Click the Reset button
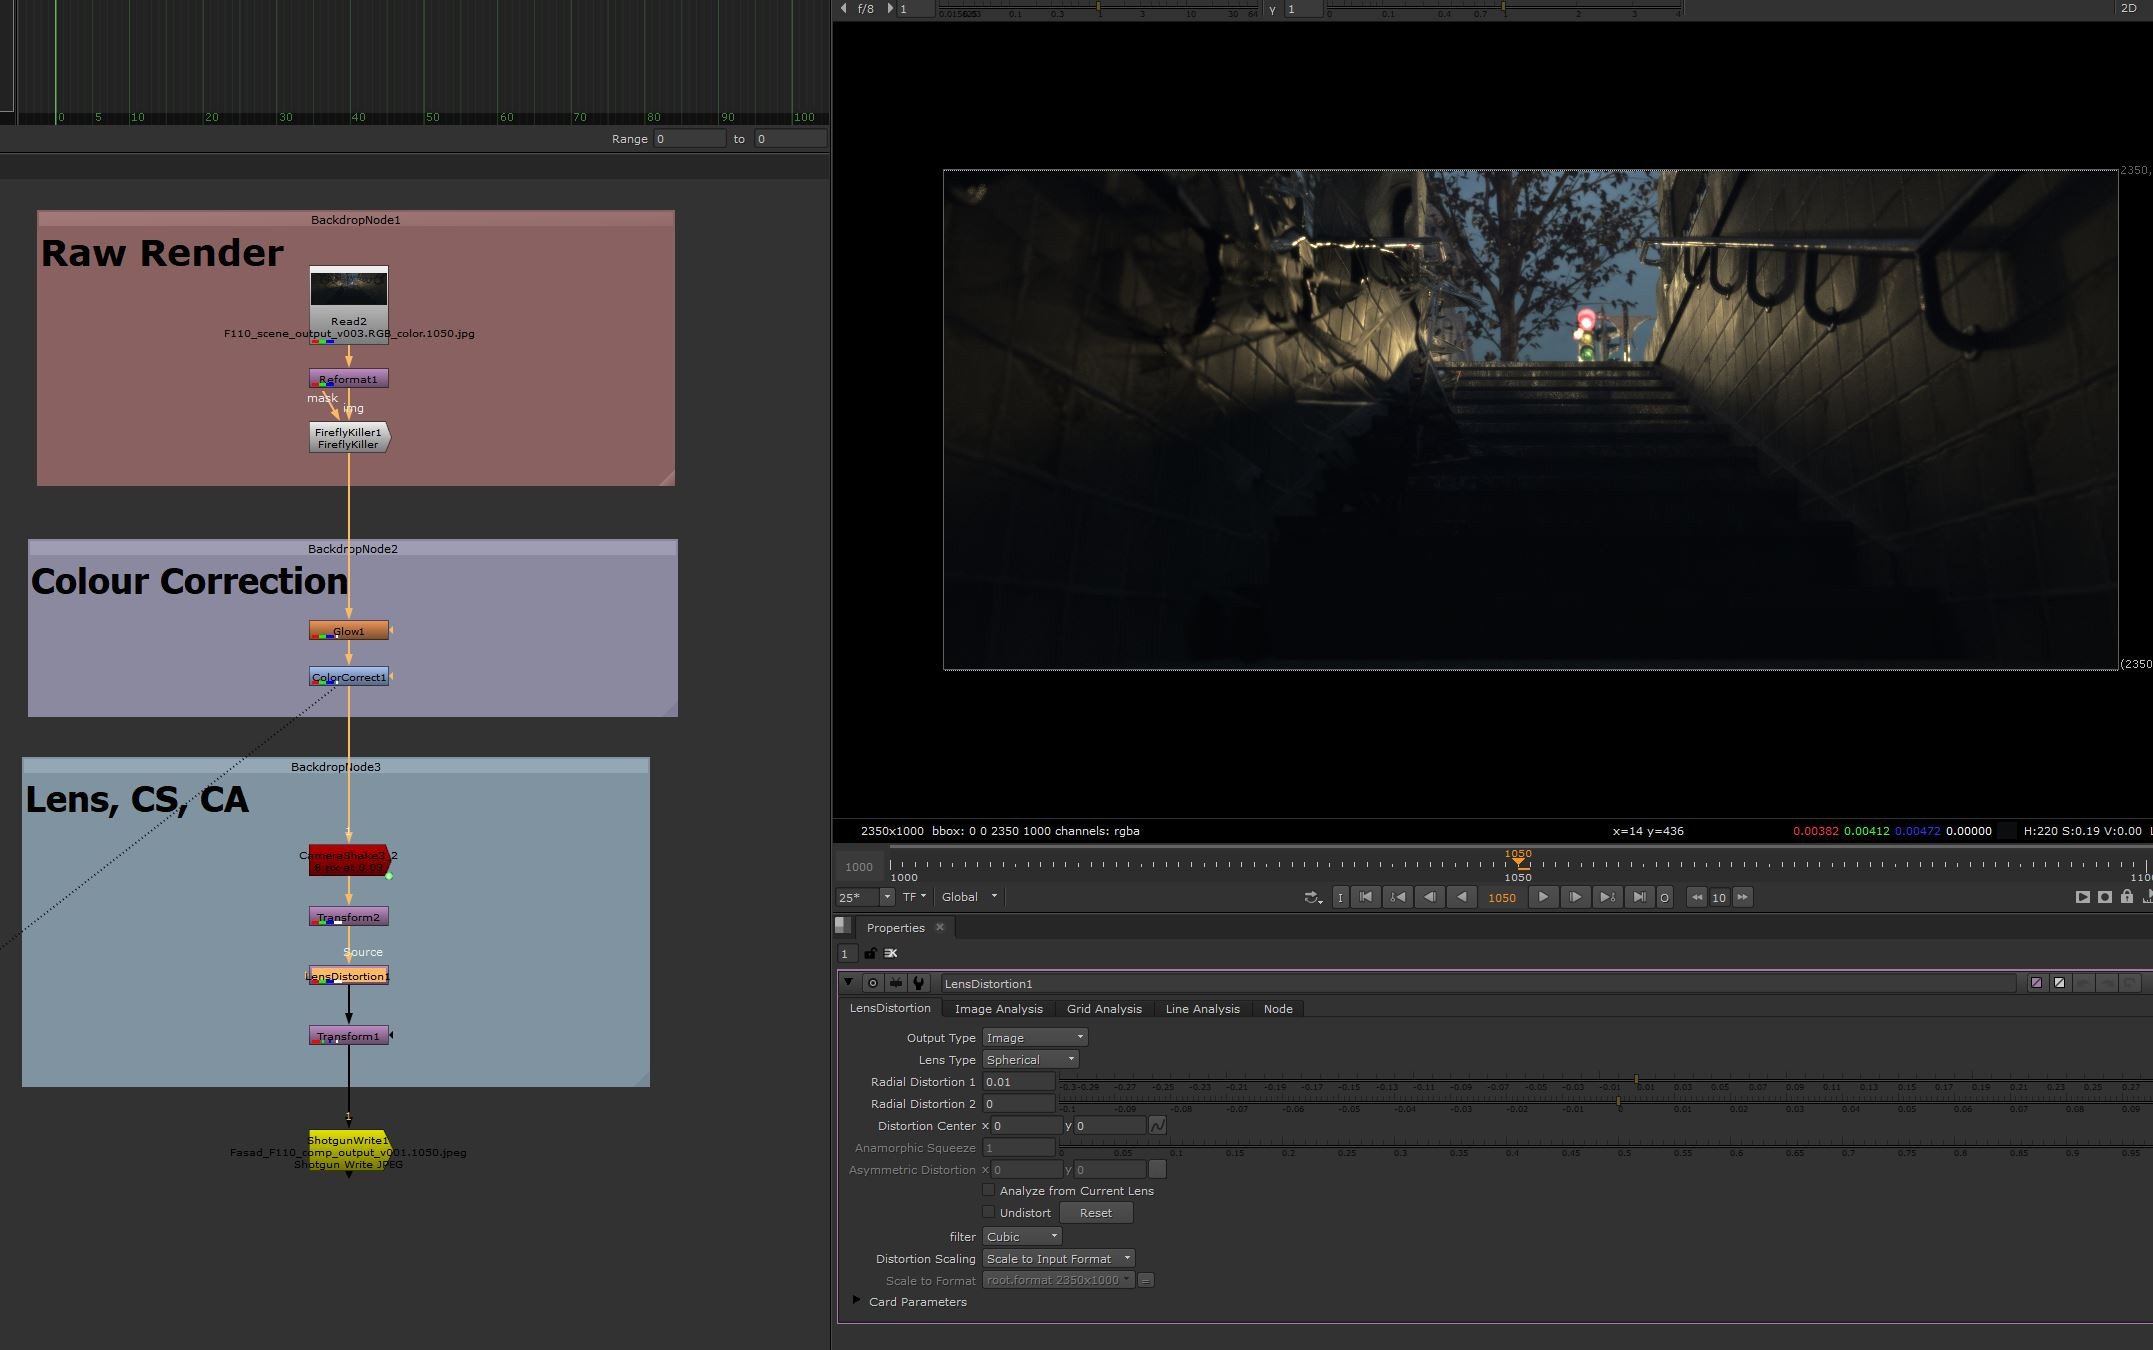2153x1350 pixels. (x=1096, y=1213)
